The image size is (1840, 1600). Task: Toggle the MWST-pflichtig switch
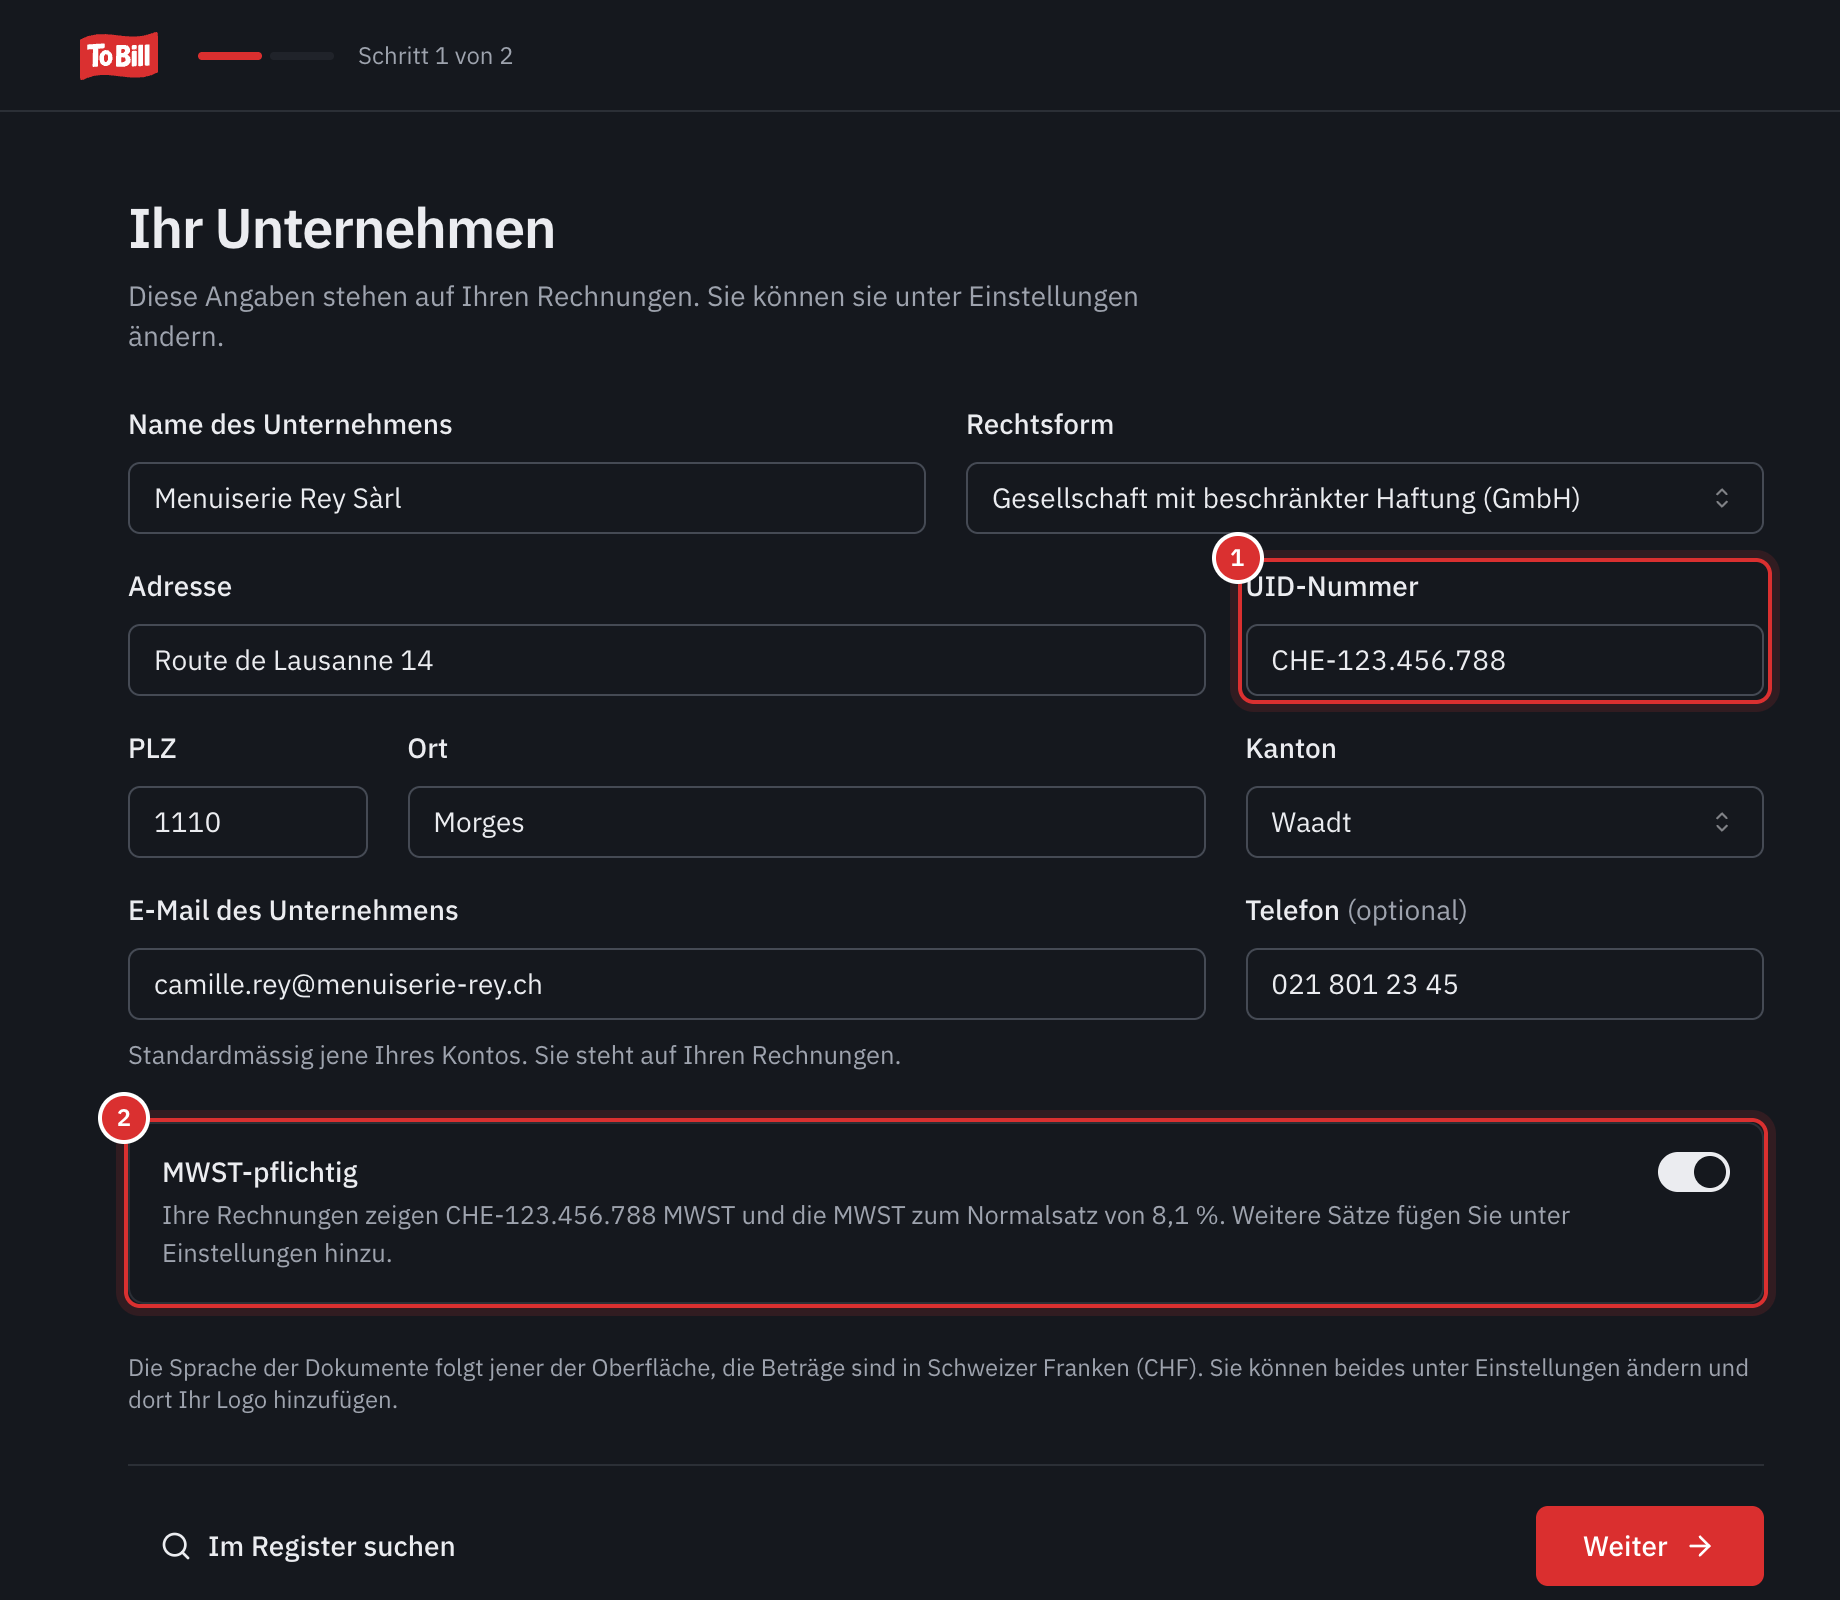[1693, 1172]
